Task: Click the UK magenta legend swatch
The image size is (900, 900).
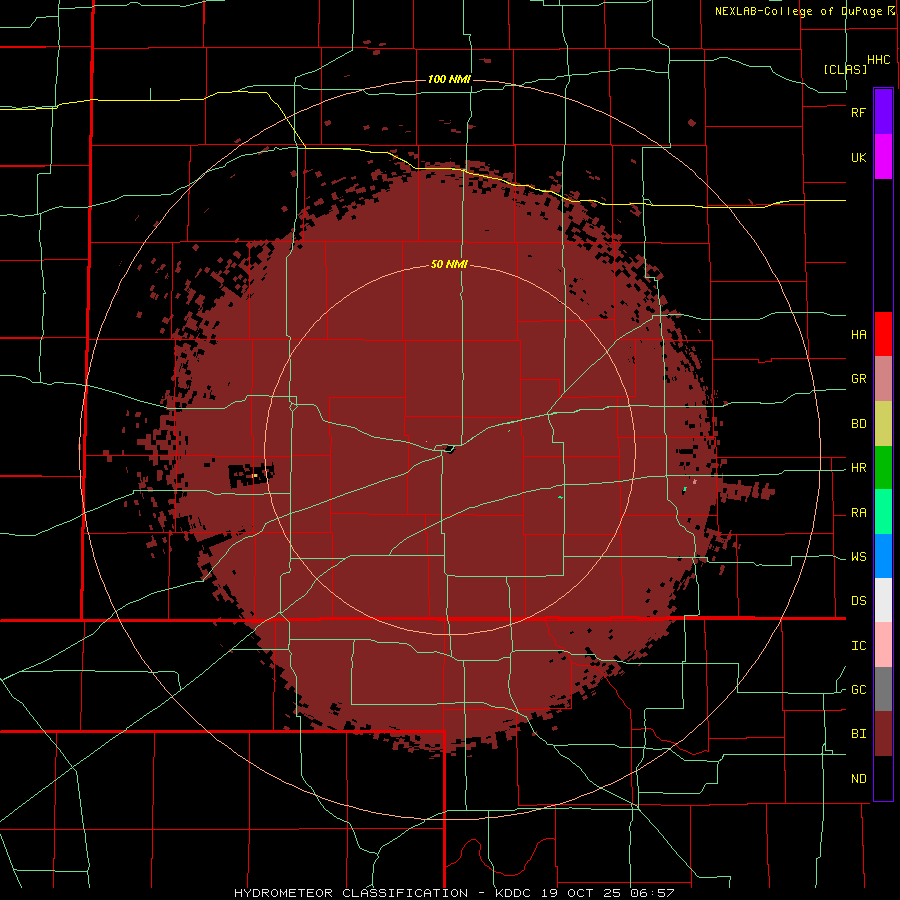Action: (883, 157)
